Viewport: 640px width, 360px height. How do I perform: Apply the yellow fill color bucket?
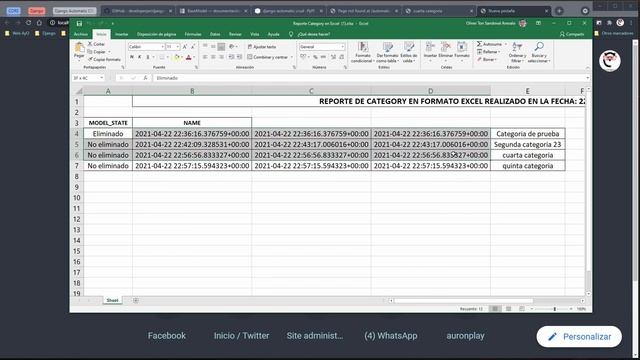177,58
